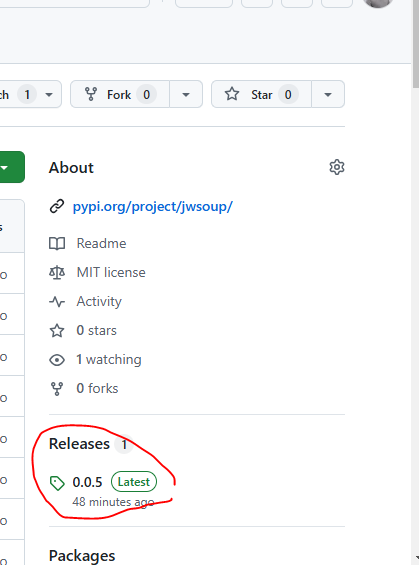Screen dimensions: 419x565
Task: Expand the Fork options dropdown arrow
Action: [x=186, y=94]
